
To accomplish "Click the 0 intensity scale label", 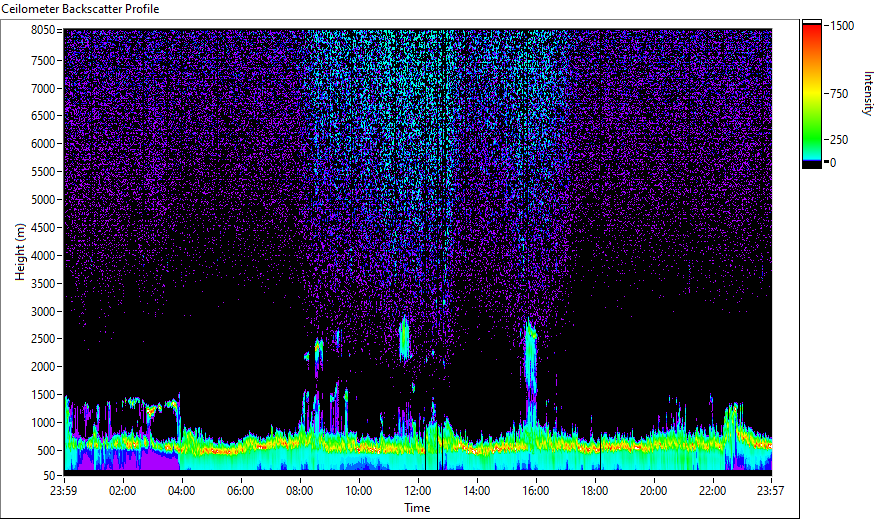I will coord(833,163).
